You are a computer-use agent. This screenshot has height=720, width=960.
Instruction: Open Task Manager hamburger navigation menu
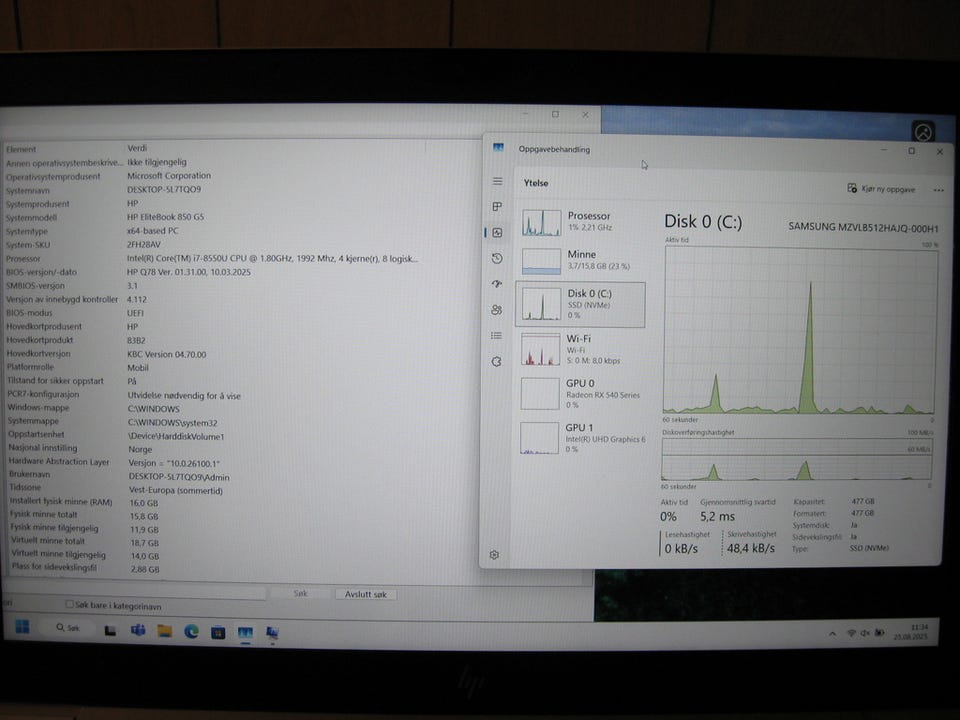[497, 181]
